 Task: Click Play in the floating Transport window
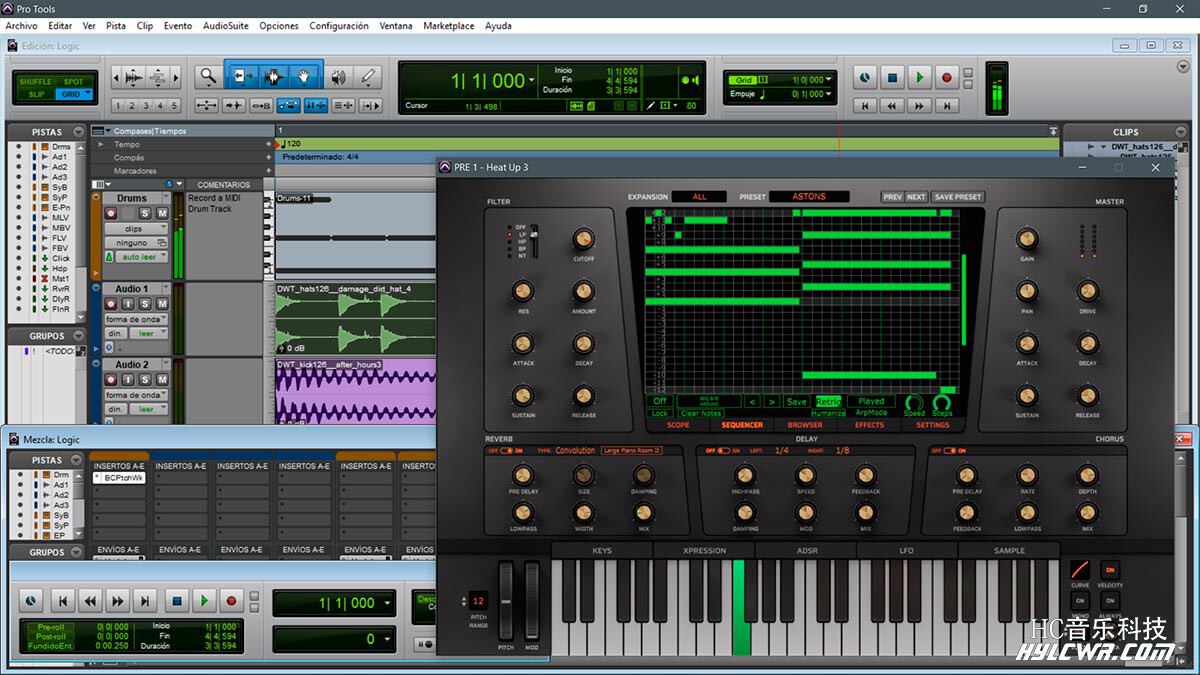coord(204,601)
